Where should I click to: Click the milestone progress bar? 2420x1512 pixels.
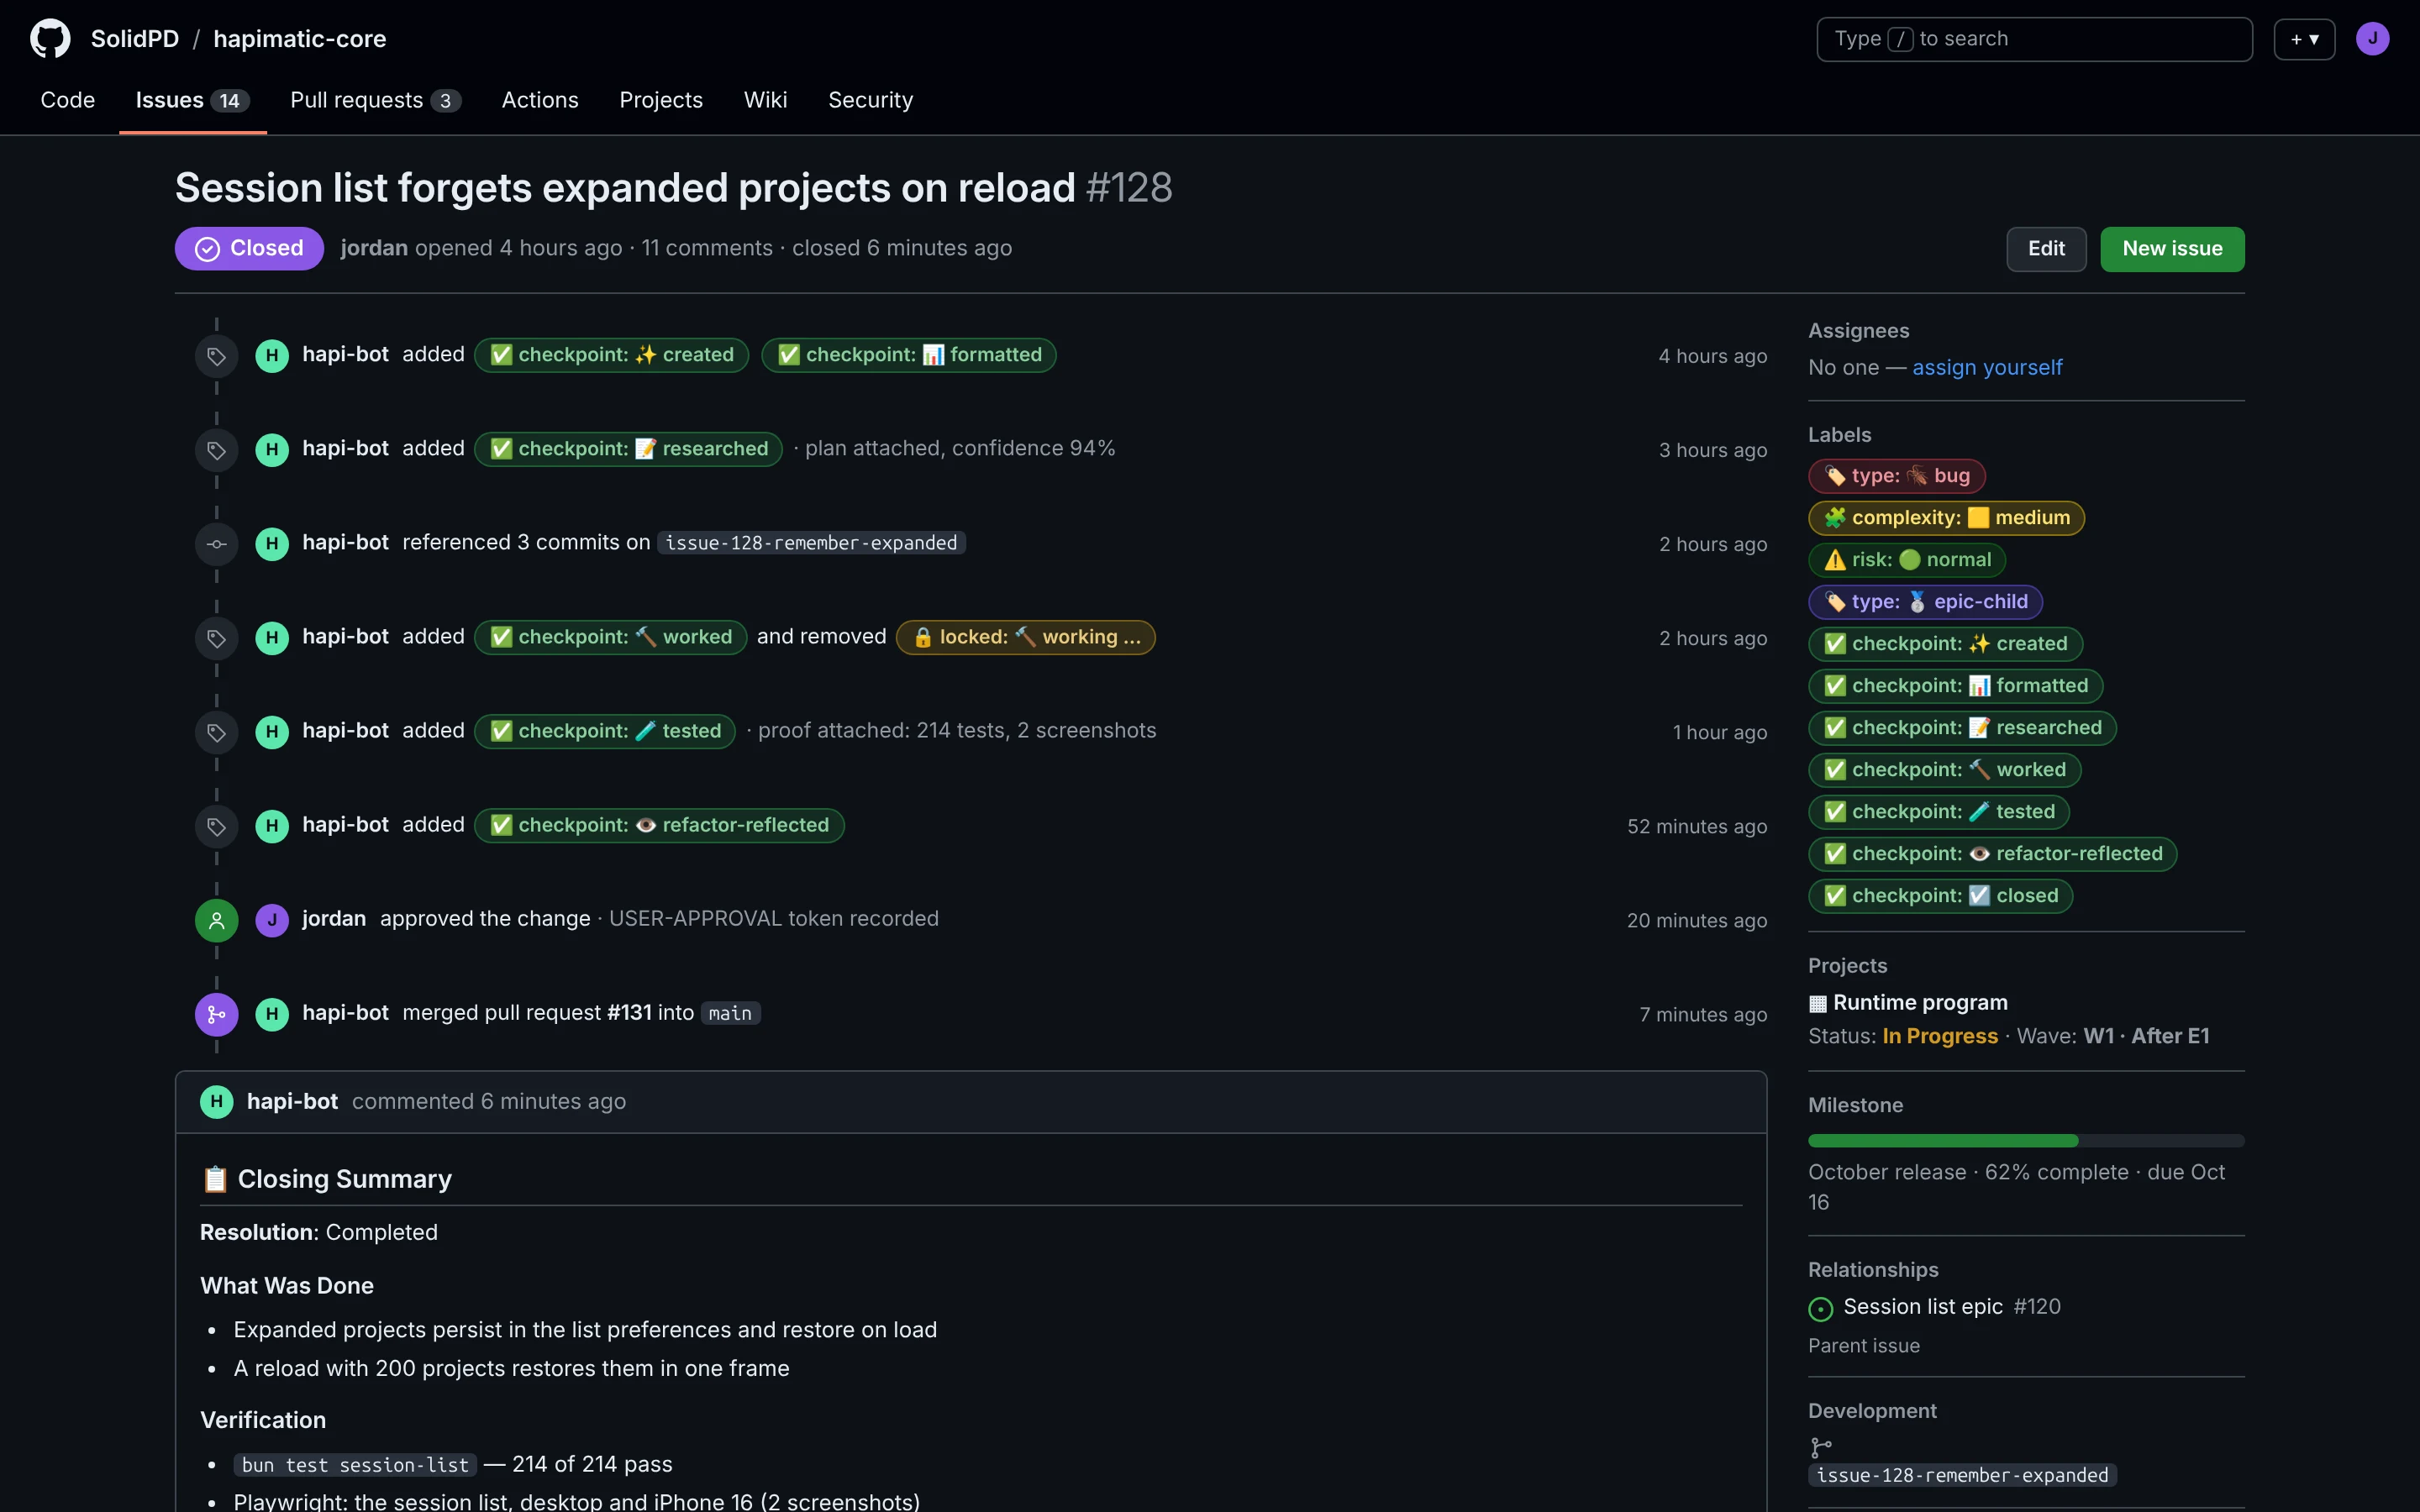(x=2026, y=1141)
